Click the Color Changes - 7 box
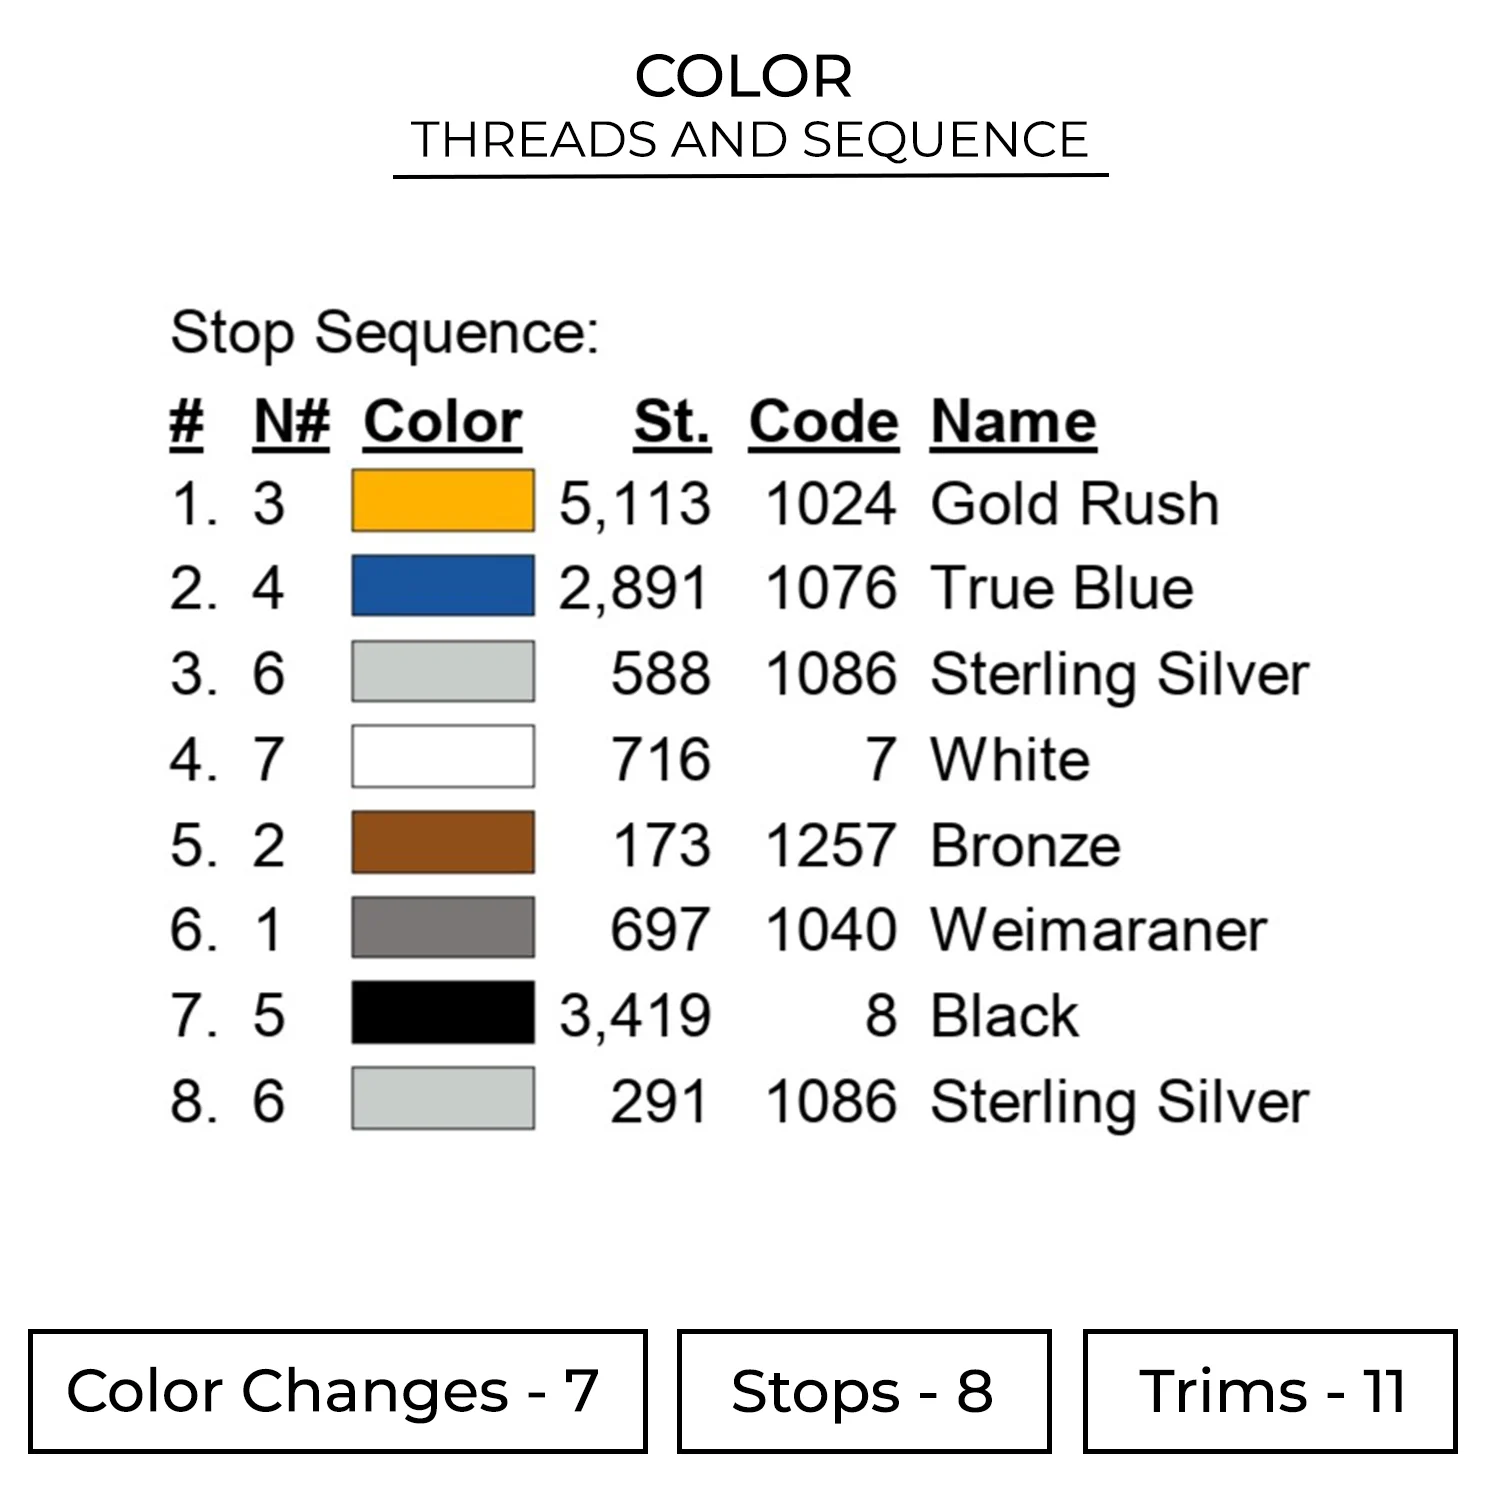This screenshot has width=1500, height=1500. click(x=337, y=1391)
